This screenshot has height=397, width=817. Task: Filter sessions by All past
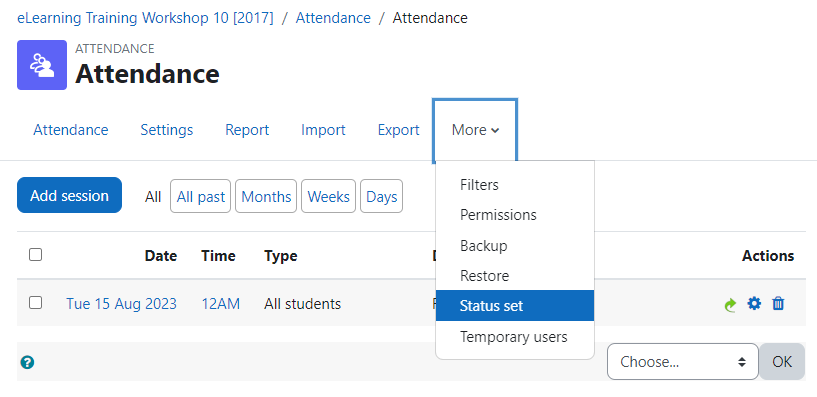tap(201, 196)
